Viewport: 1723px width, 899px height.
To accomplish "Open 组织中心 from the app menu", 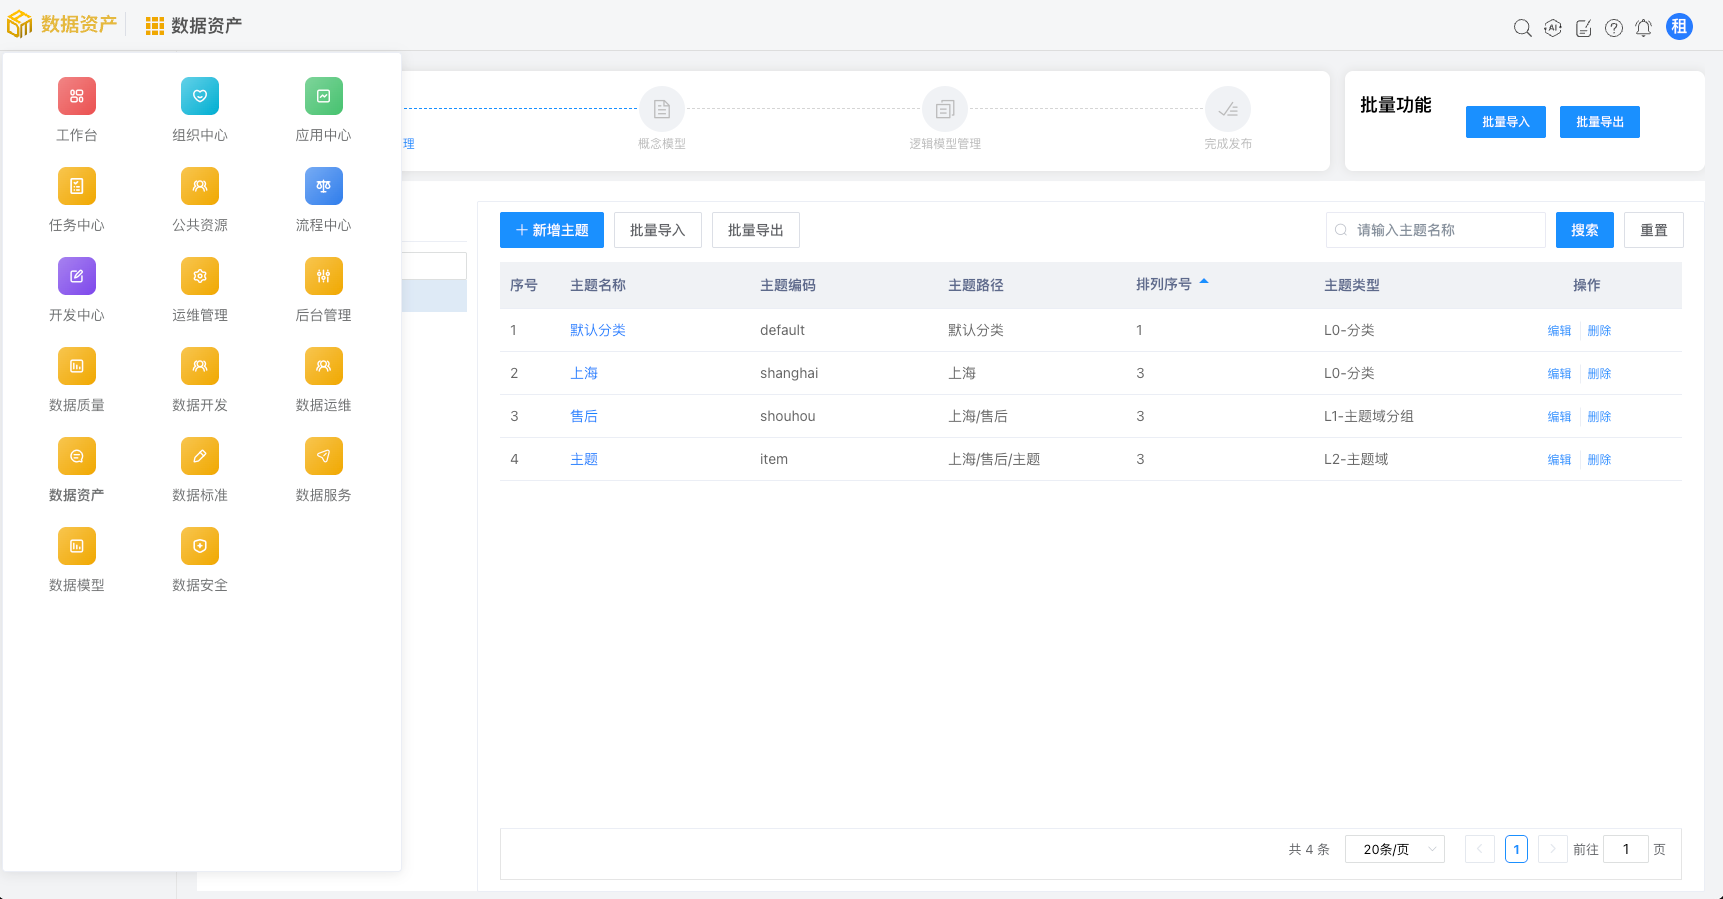I will click(x=200, y=97).
